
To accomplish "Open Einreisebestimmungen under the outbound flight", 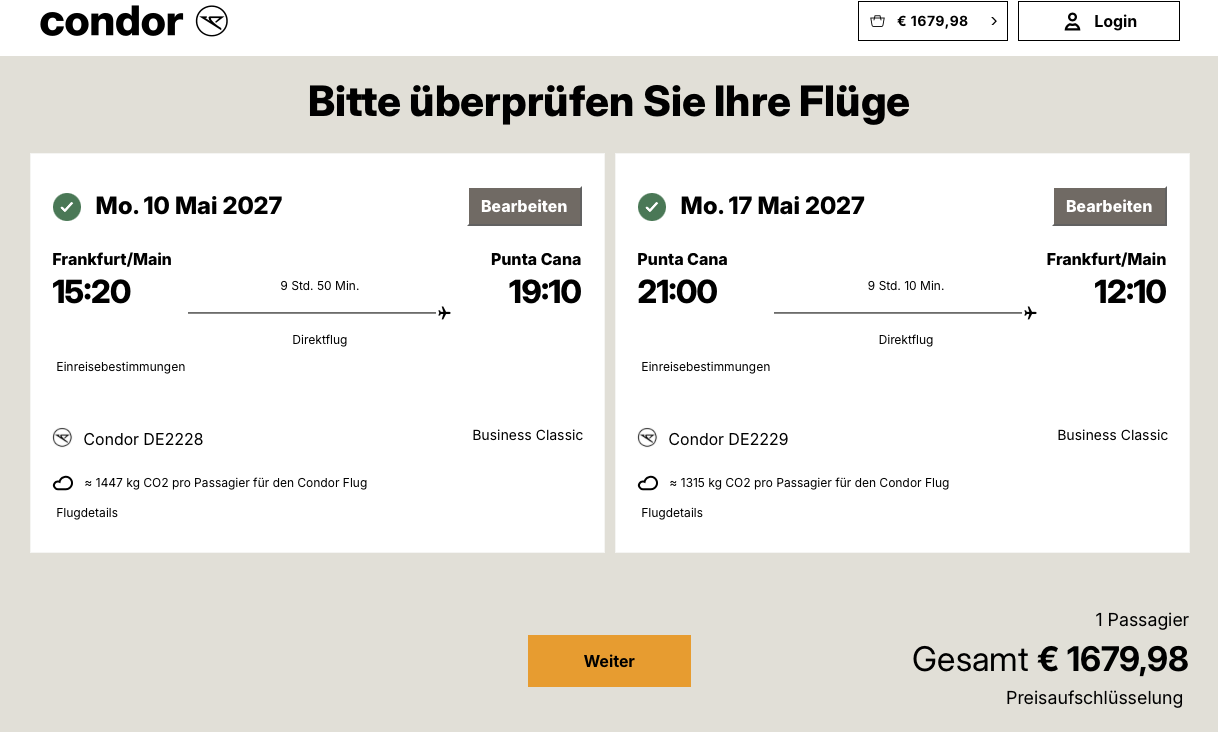I will pos(121,367).
